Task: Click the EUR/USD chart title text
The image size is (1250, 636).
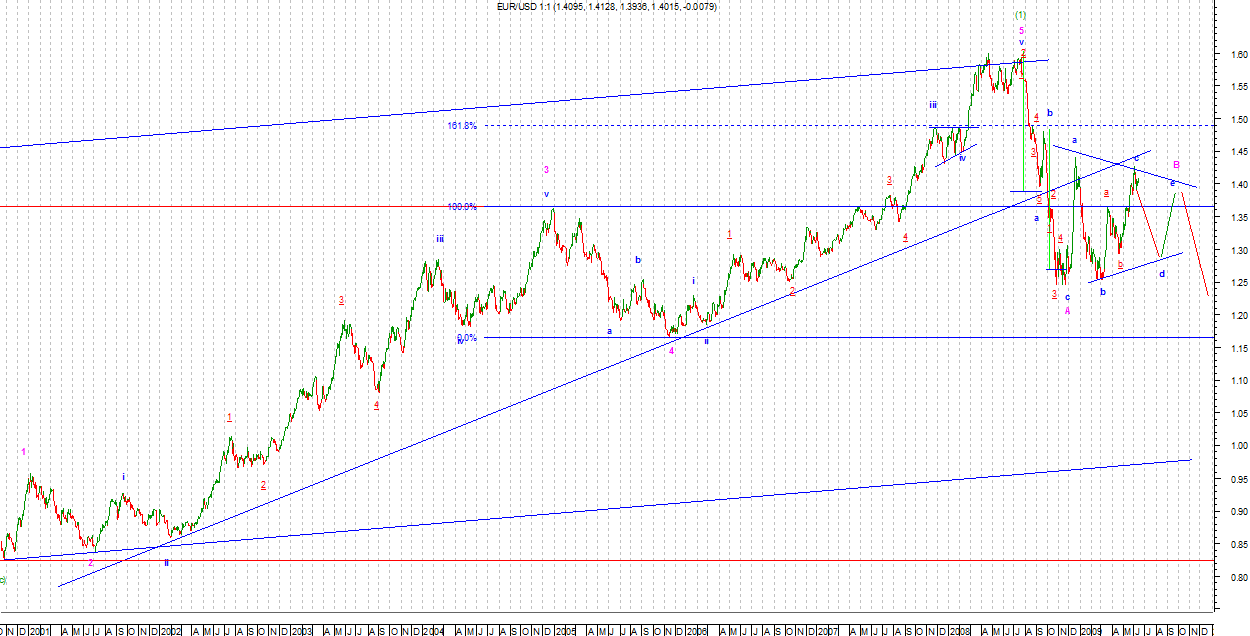Action: pyautogui.click(x=606, y=7)
